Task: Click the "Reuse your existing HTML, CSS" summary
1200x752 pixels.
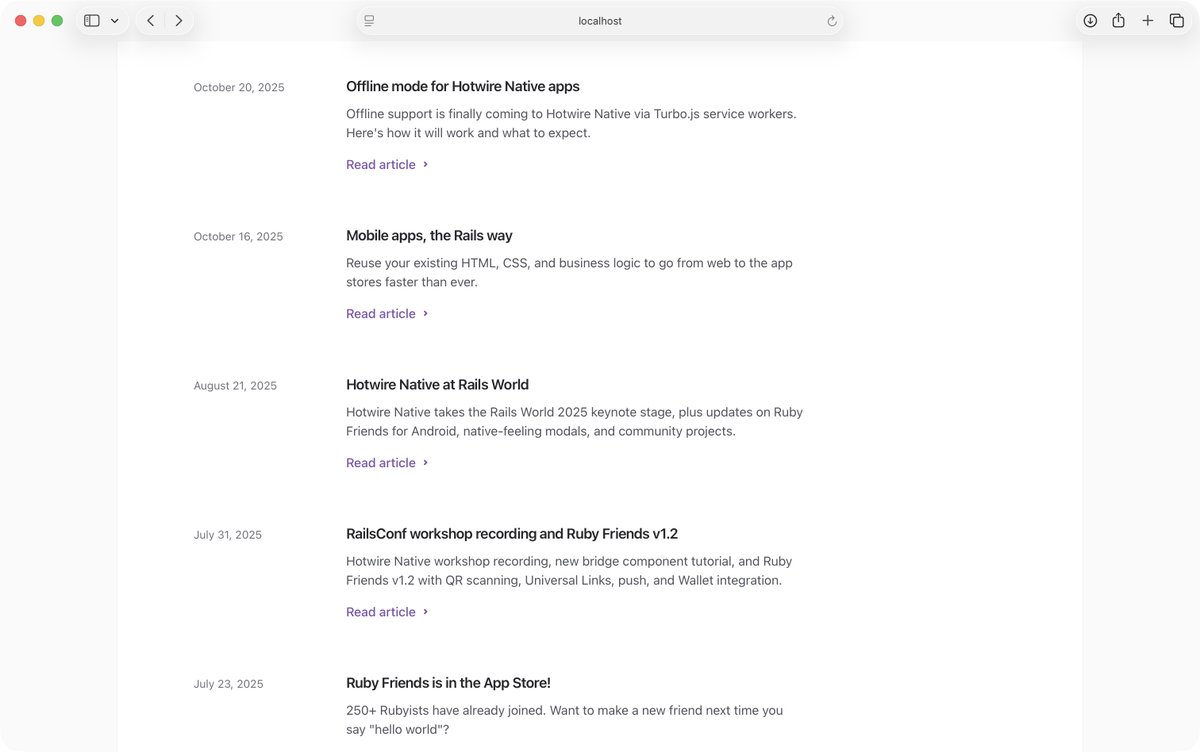Action: 569,272
